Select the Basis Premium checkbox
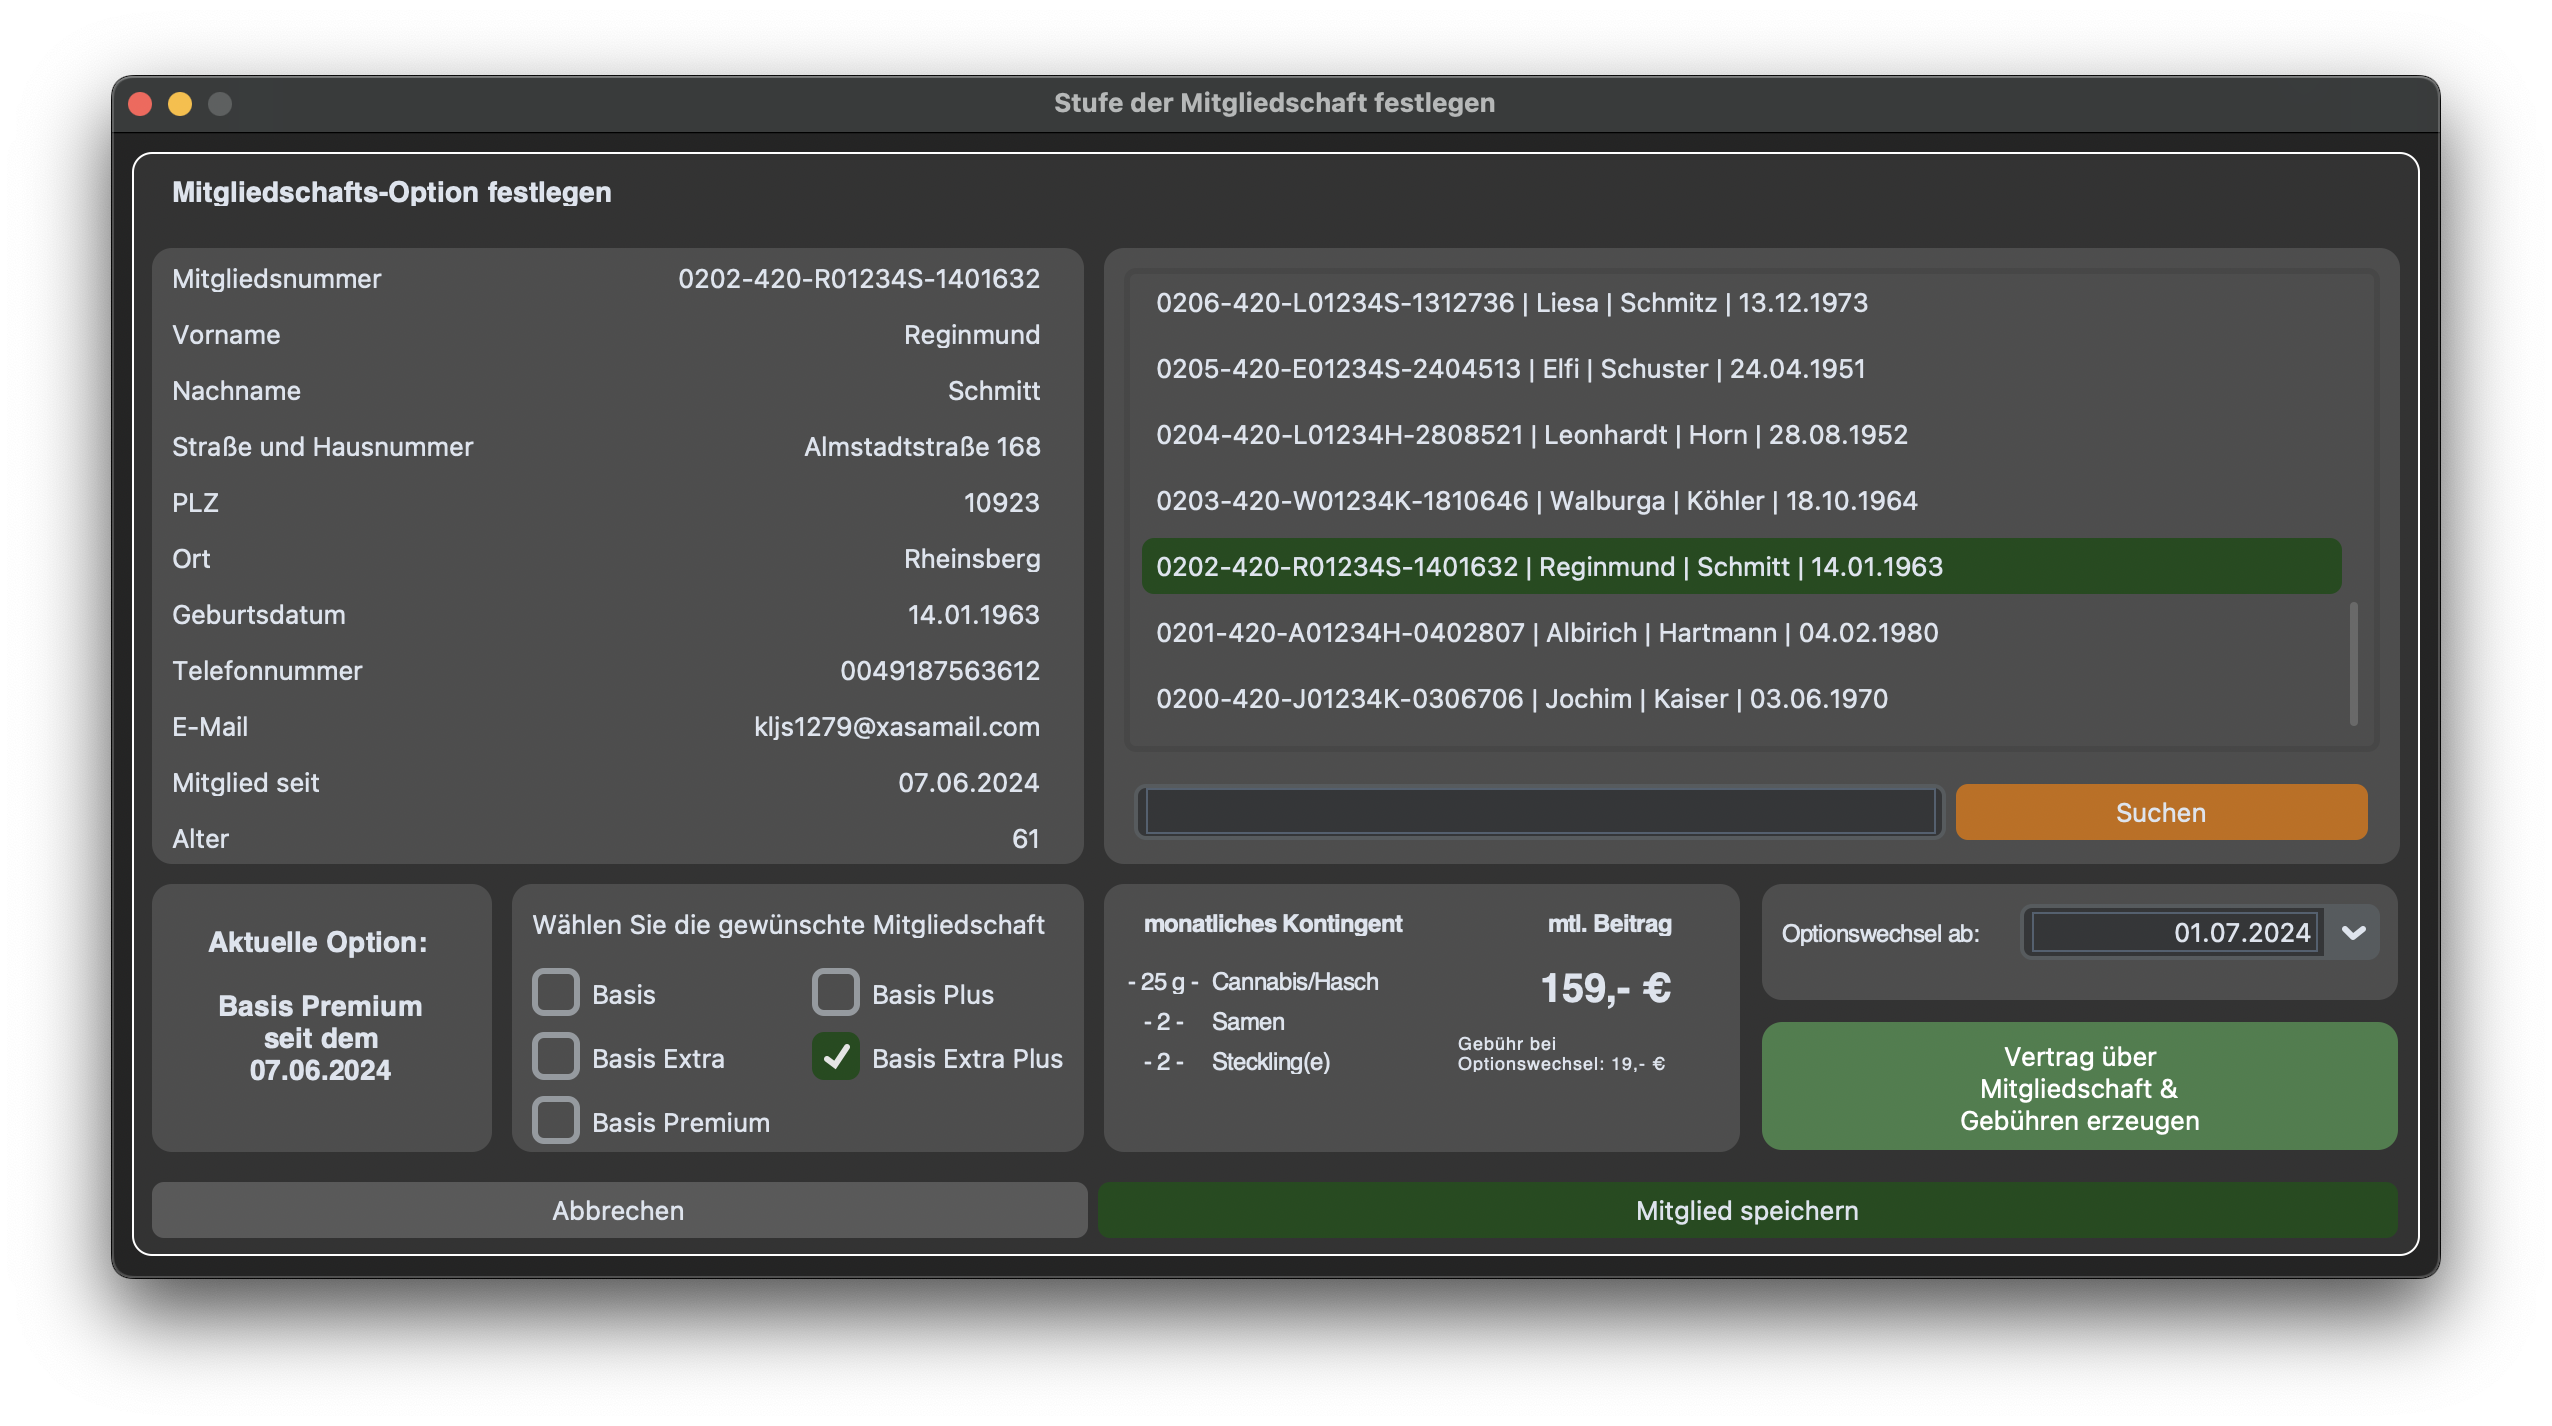 556,1121
